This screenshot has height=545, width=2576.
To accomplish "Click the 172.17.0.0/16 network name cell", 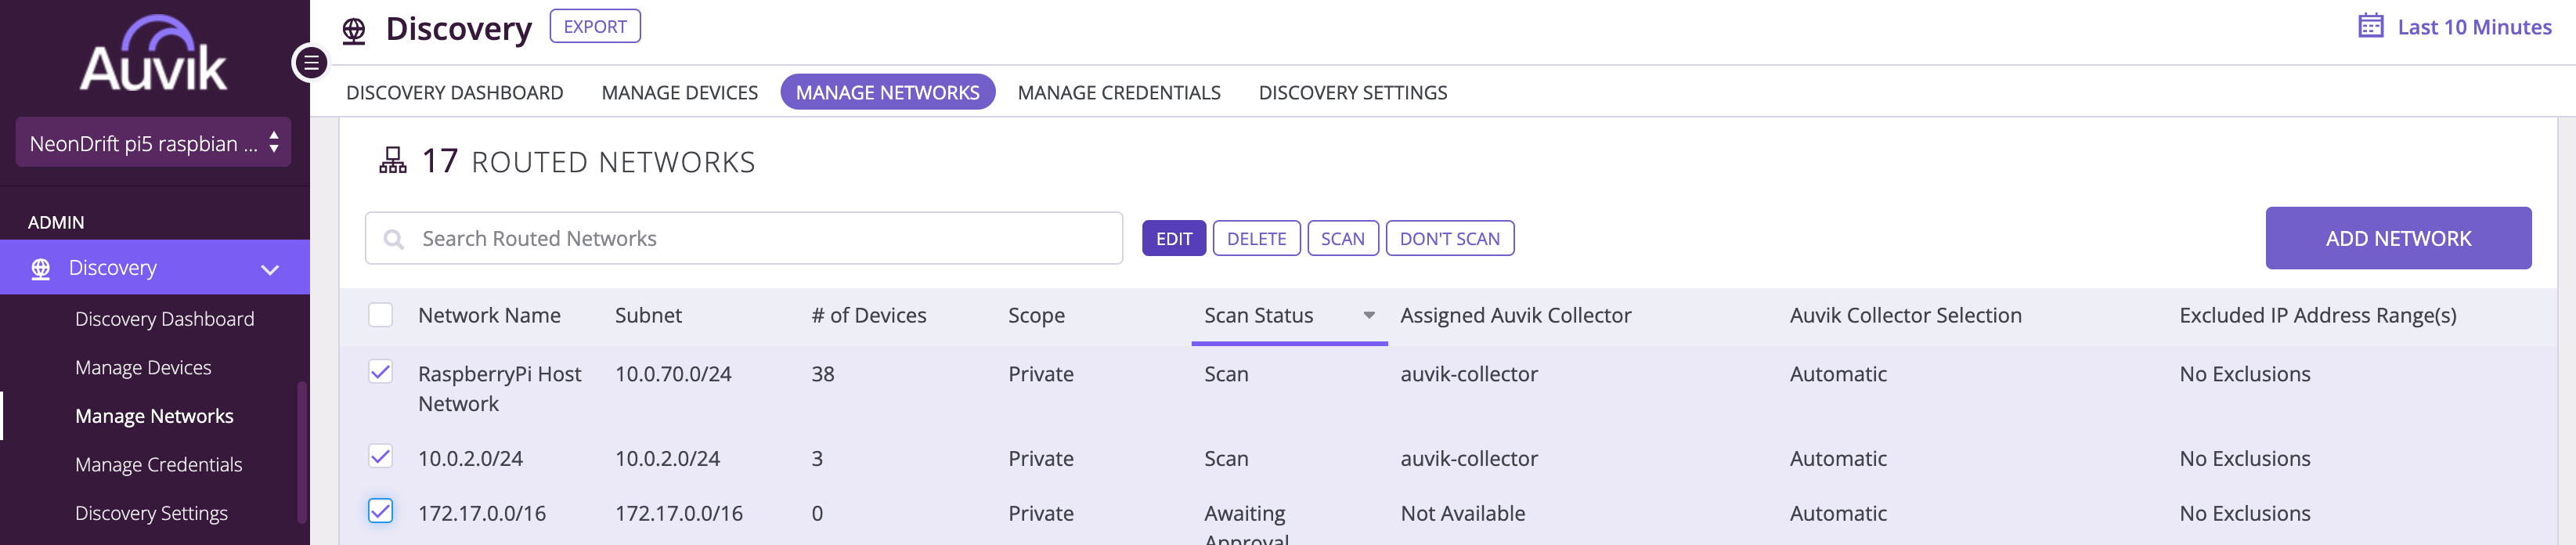I will [x=482, y=513].
